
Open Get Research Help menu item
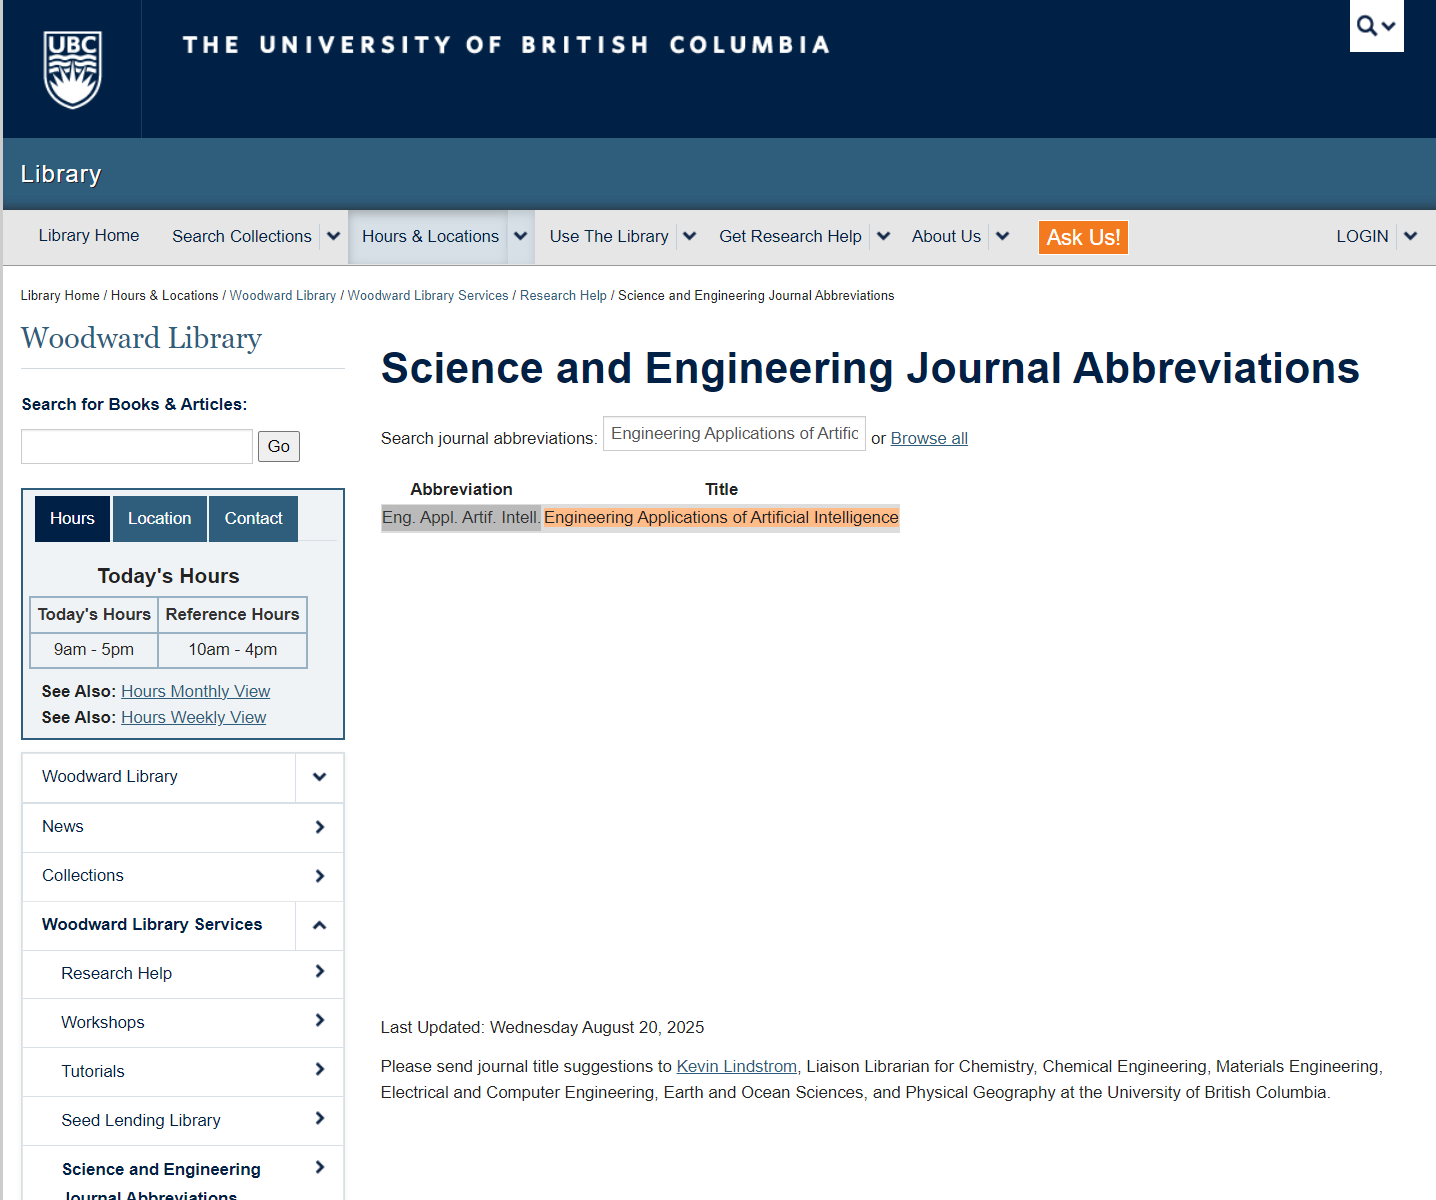point(790,237)
